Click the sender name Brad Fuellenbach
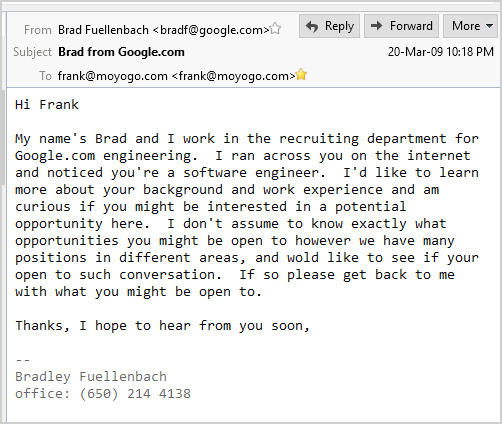Image resolution: width=502 pixels, height=424 pixels. pos(103,30)
